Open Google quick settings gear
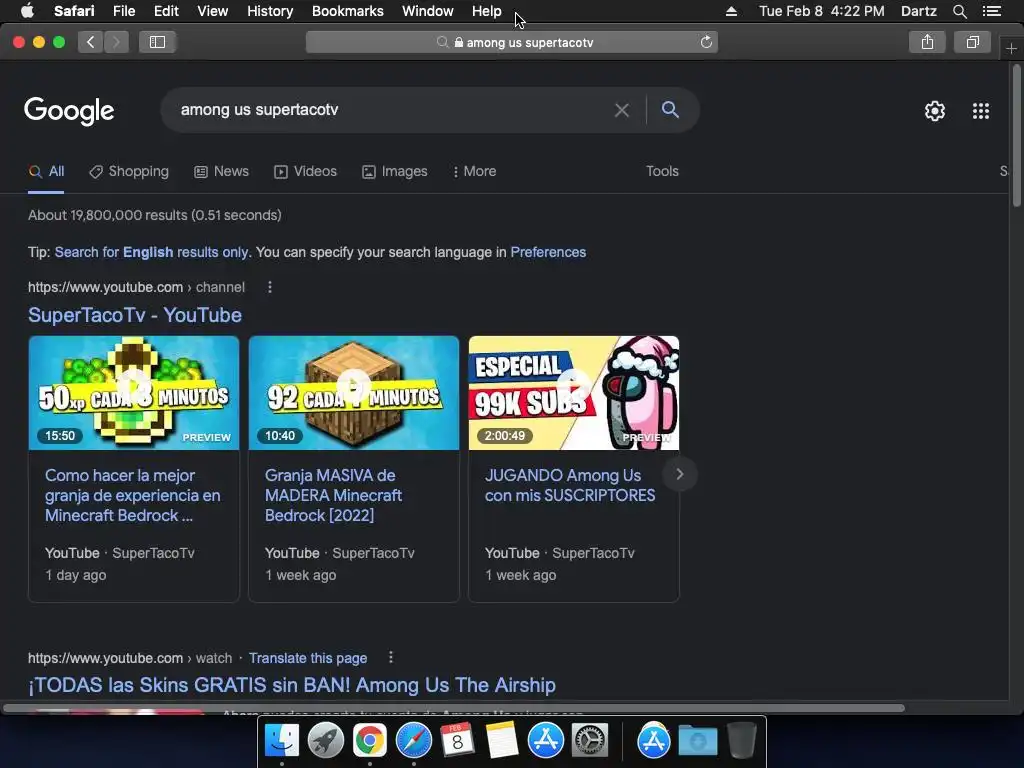The image size is (1024, 768). click(935, 111)
